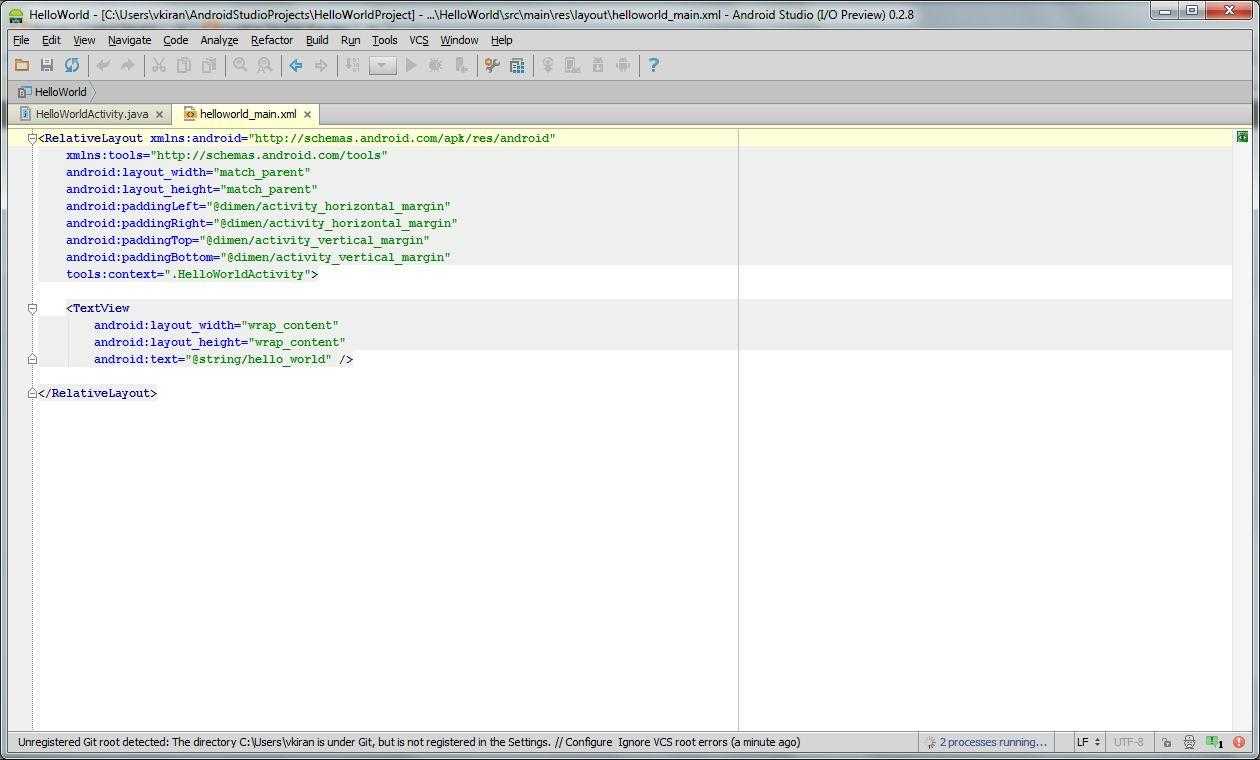Click the Sync Project with Gradle icon
Viewport: 1260px width, 760px height.
point(548,65)
